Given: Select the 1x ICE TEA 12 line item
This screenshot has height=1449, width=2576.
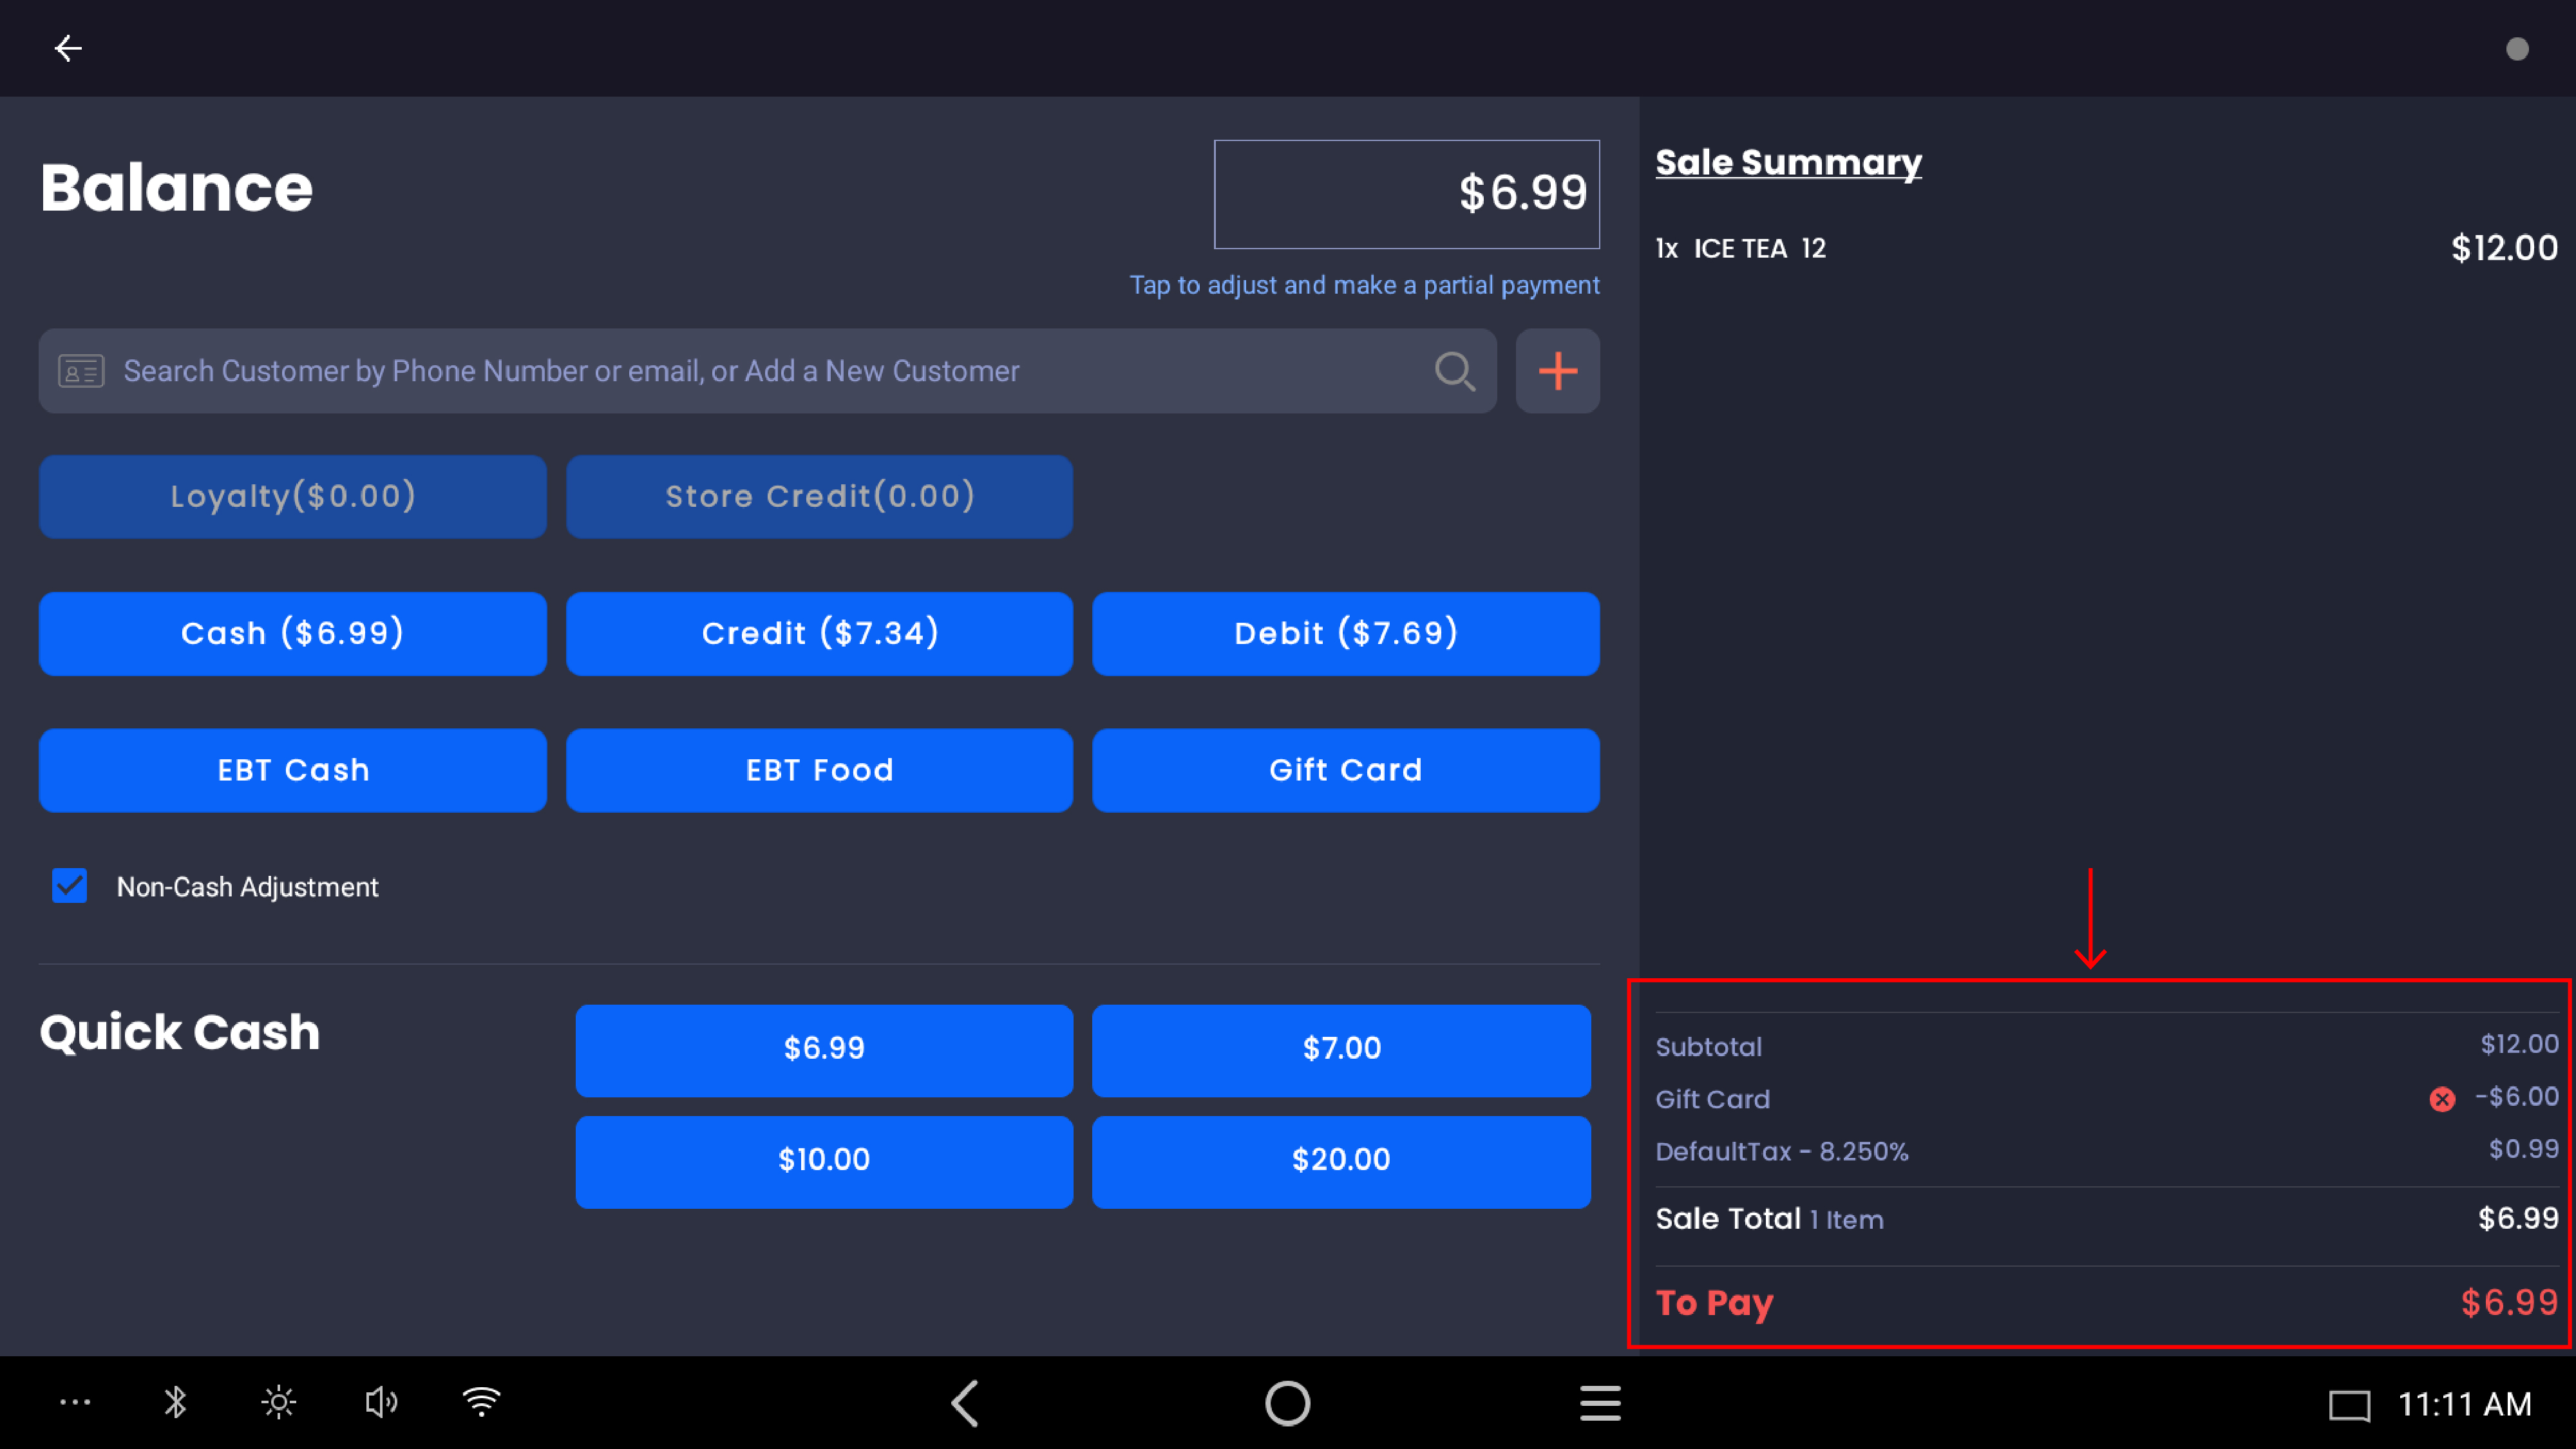Looking at the screenshot, I should [x=2106, y=248].
